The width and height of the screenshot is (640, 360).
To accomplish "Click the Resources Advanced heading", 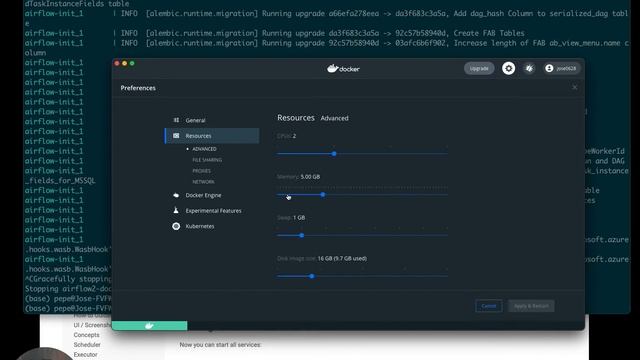I will (313, 118).
